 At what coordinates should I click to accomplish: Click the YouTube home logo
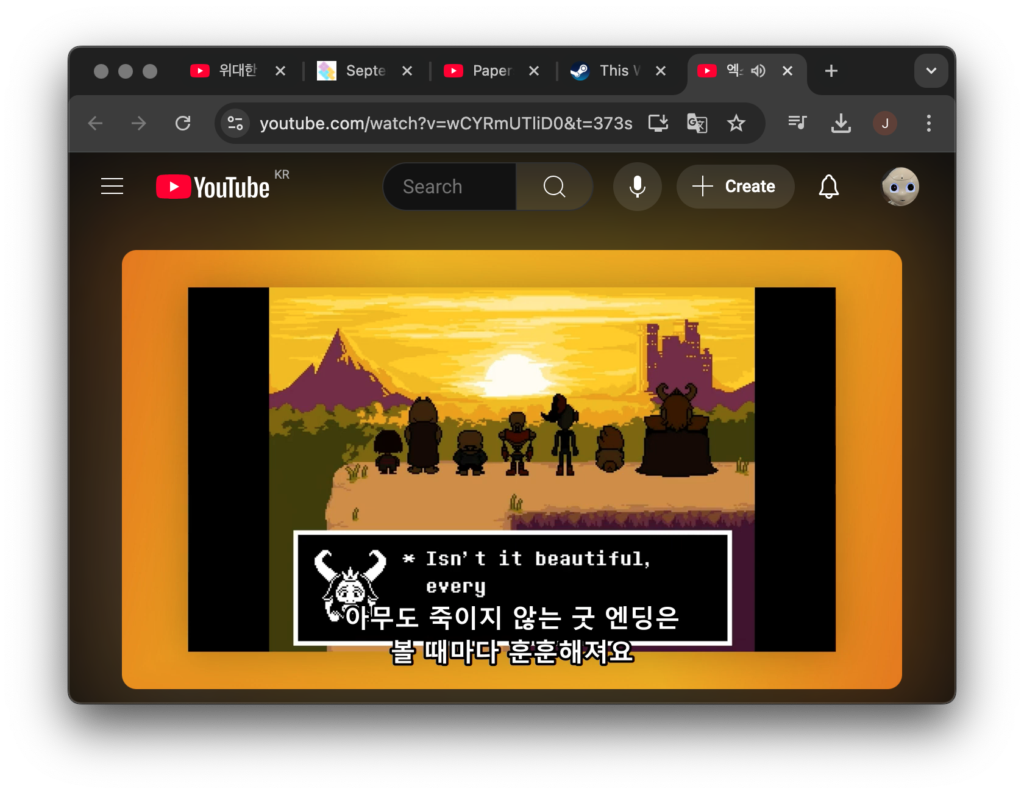tap(213, 187)
